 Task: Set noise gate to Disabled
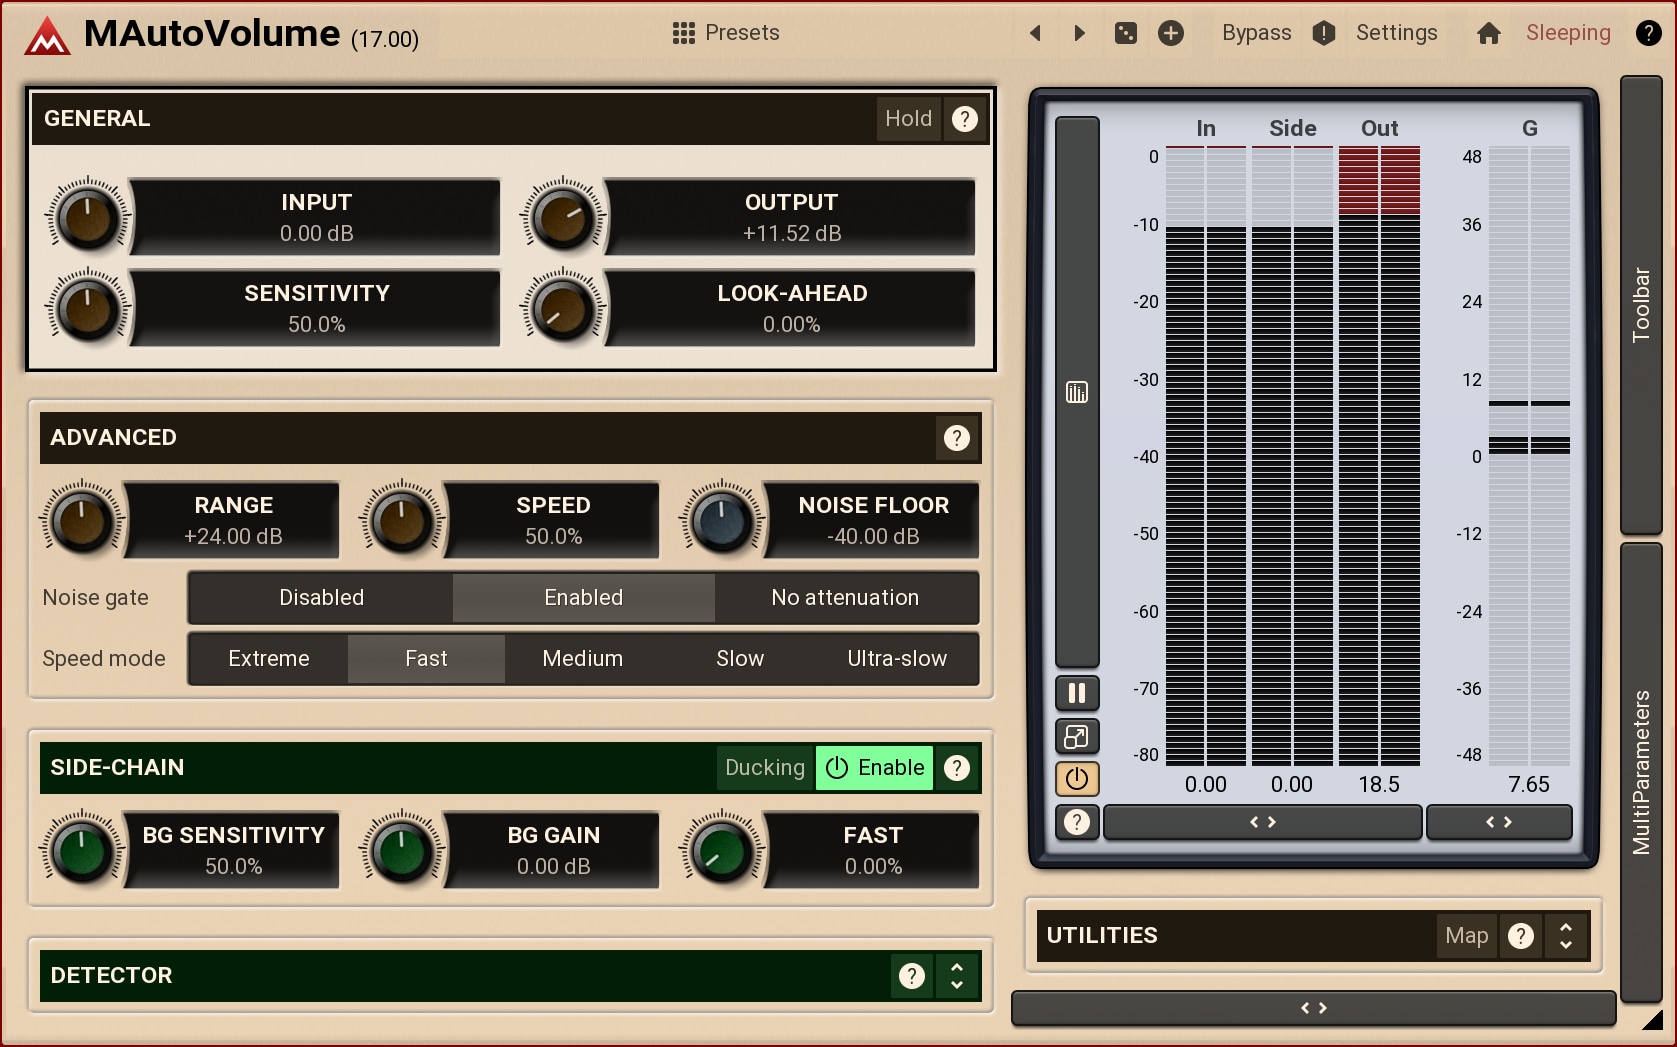coord(321,598)
